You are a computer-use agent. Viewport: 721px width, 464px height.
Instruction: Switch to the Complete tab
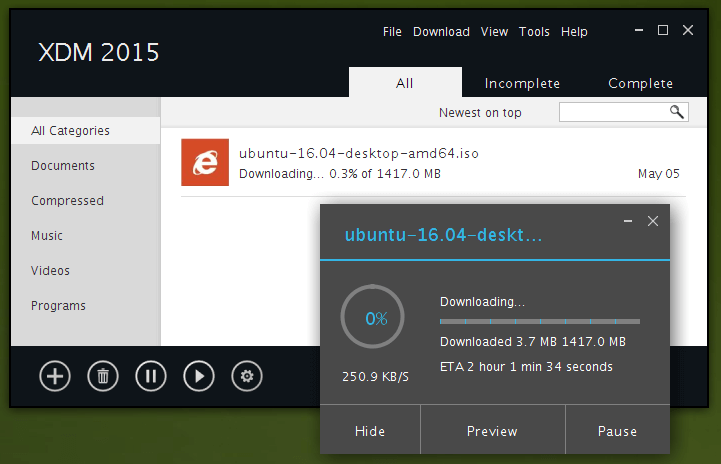(641, 83)
